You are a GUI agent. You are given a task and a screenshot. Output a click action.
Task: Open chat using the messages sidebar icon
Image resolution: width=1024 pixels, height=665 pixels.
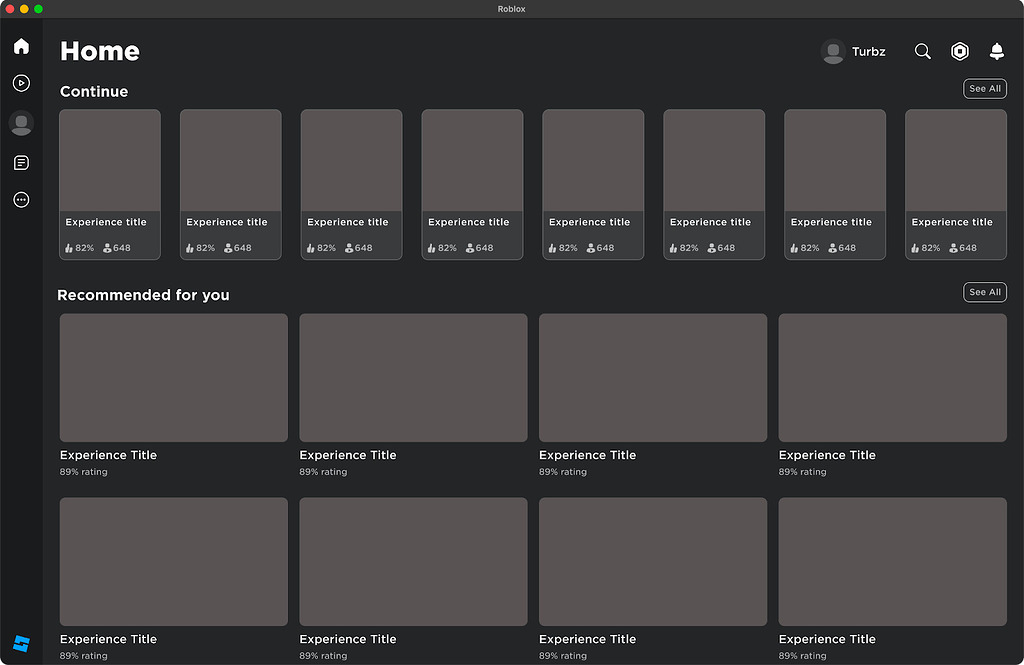[21, 162]
